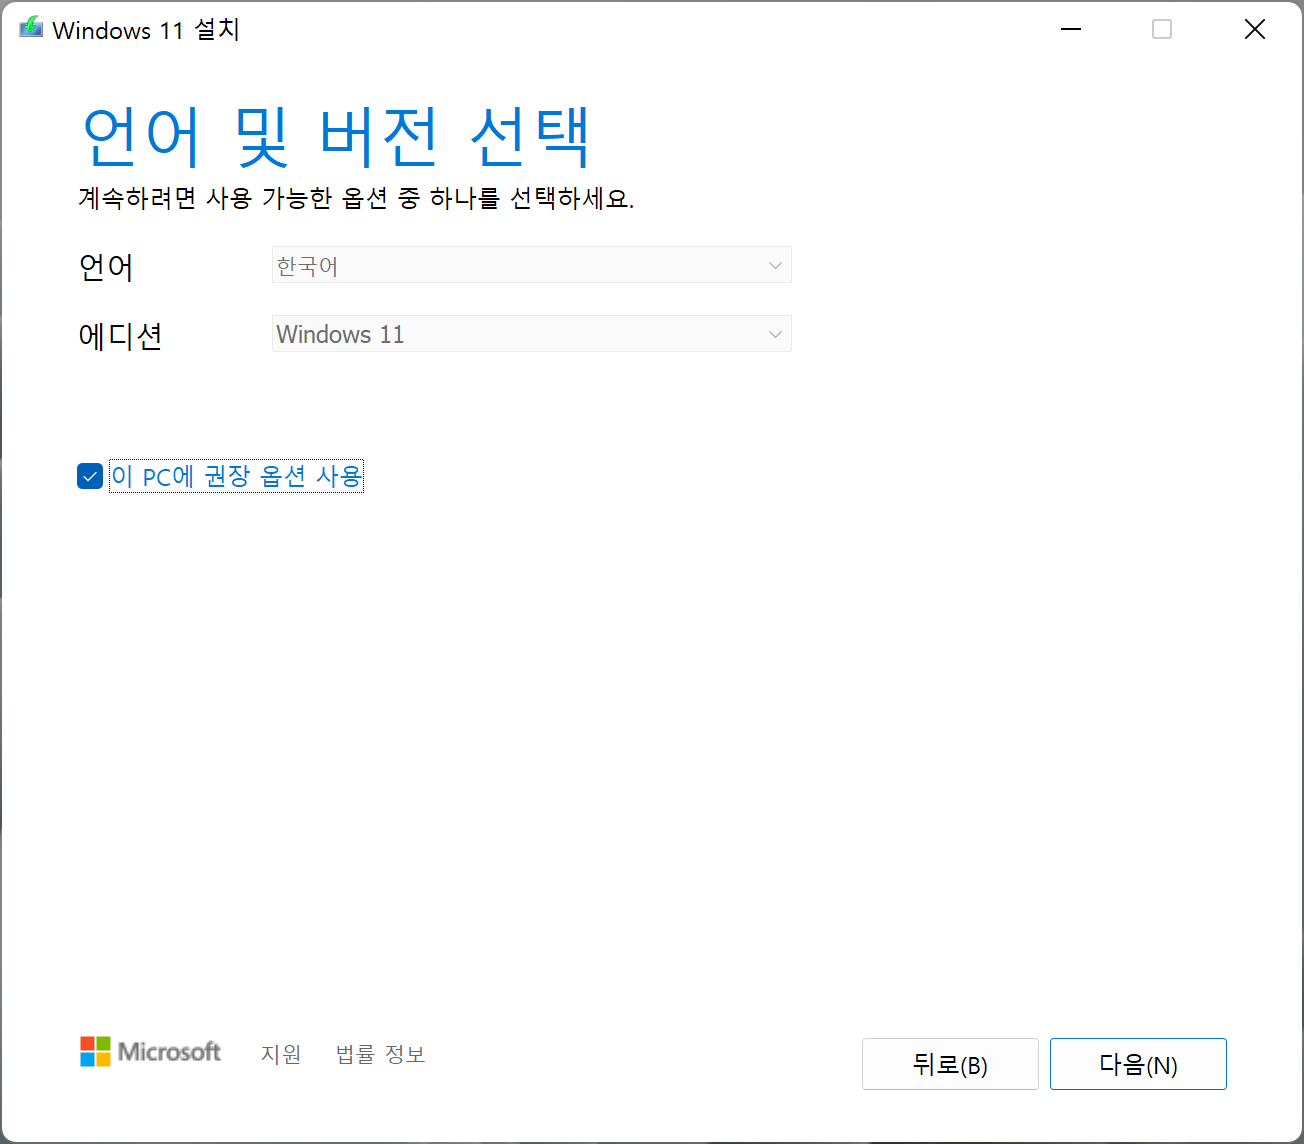Click the Windows 11 setup title bar icon
Screen dimensions: 1304x1144
click(31, 29)
